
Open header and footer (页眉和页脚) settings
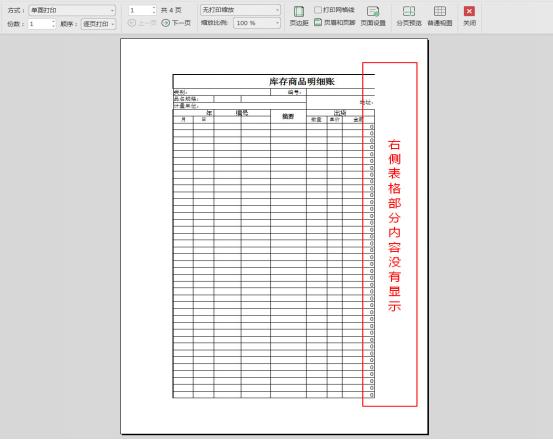(x=334, y=23)
